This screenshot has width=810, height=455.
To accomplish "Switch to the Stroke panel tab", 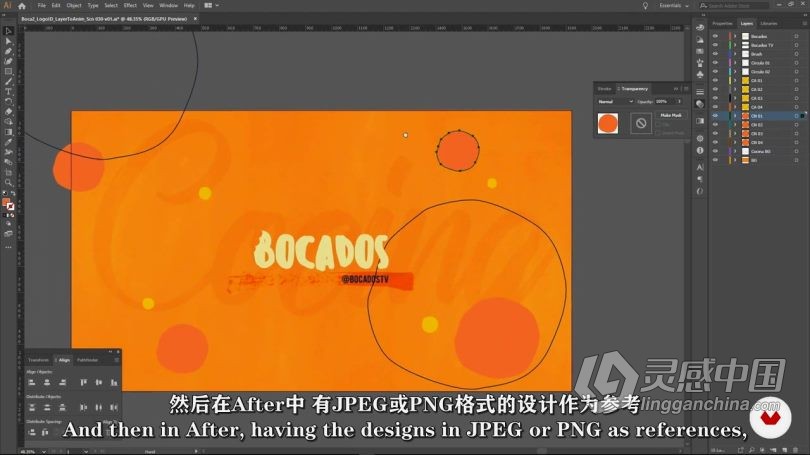I will 604,89.
